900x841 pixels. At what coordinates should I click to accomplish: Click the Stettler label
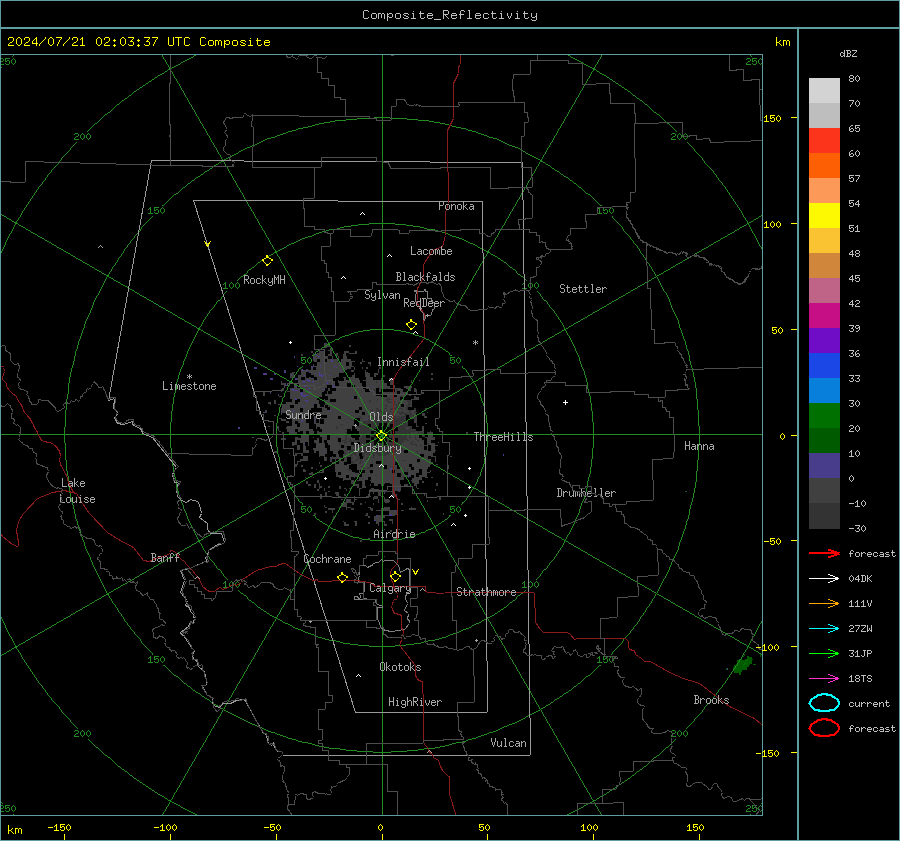click(583, 289)
